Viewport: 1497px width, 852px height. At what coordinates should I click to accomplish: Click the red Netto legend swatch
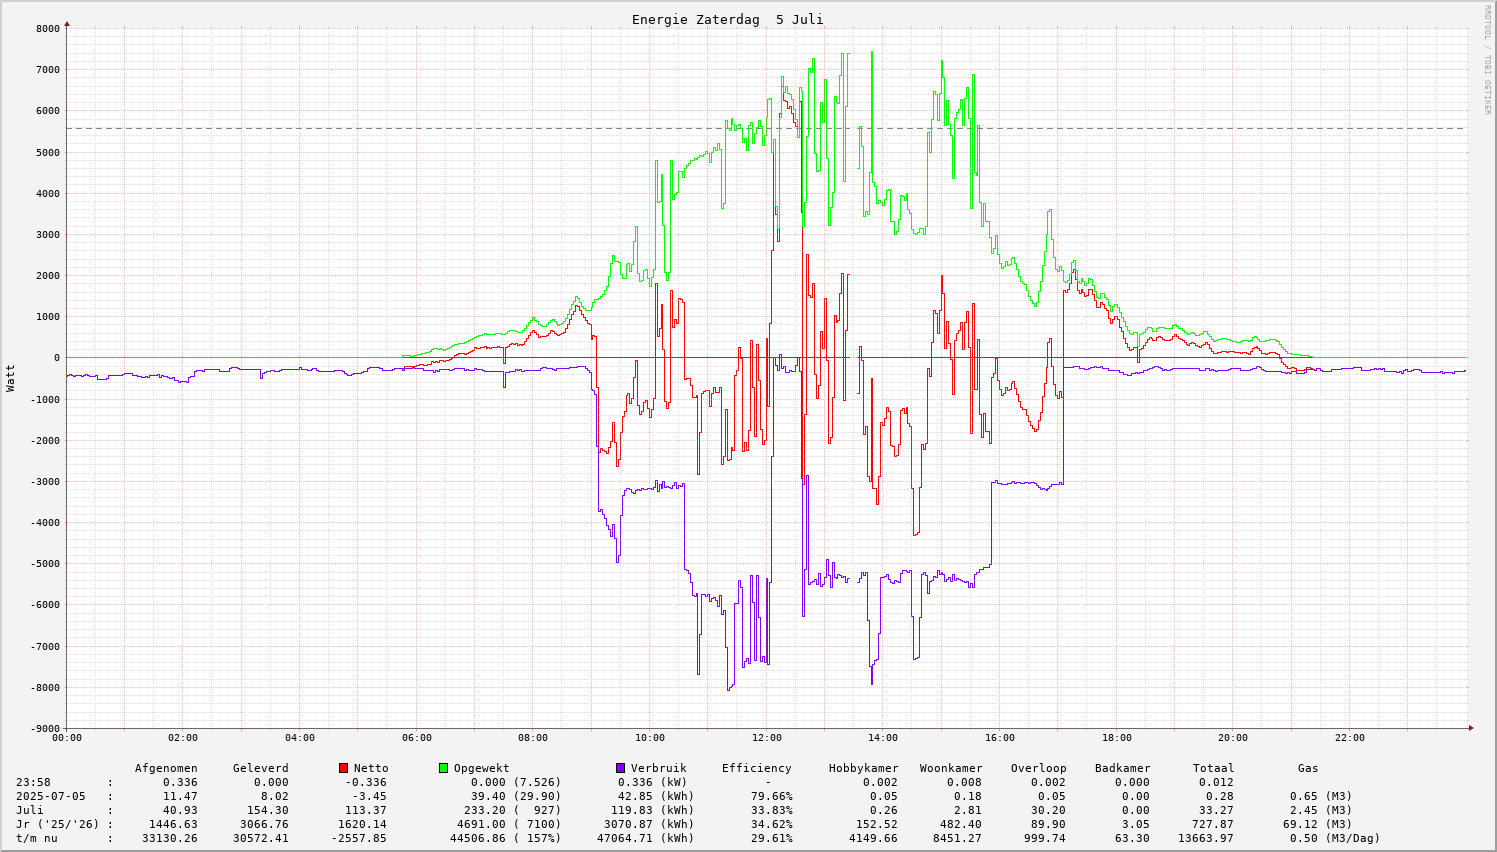(x=344, y=768)
